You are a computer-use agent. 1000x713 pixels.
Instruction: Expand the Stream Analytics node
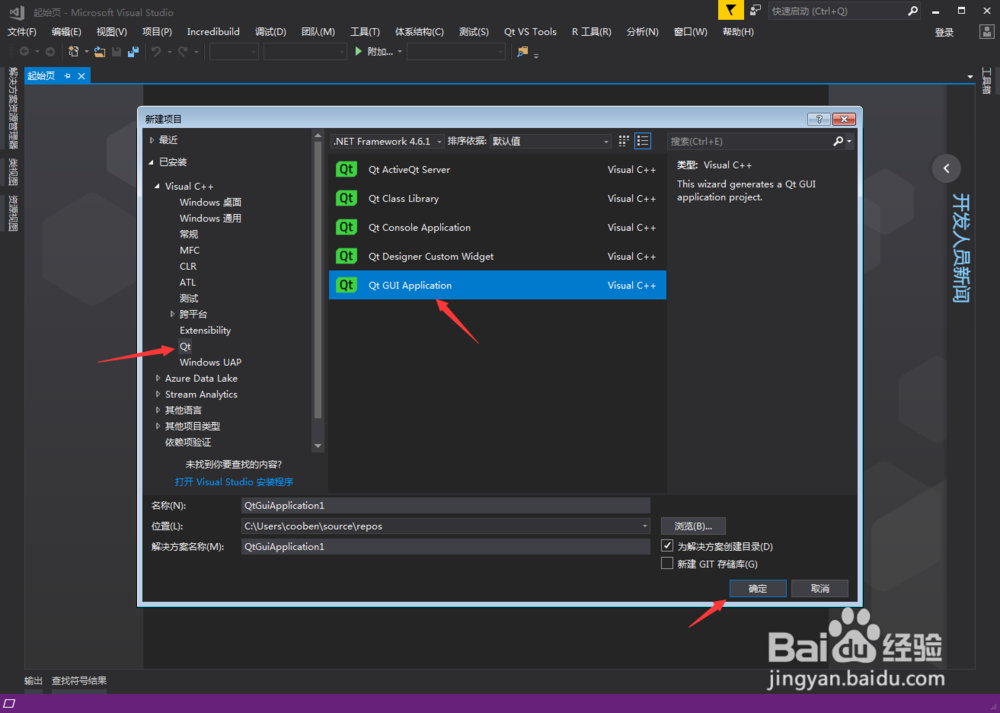pyautogui.click(x=158, y=394)
